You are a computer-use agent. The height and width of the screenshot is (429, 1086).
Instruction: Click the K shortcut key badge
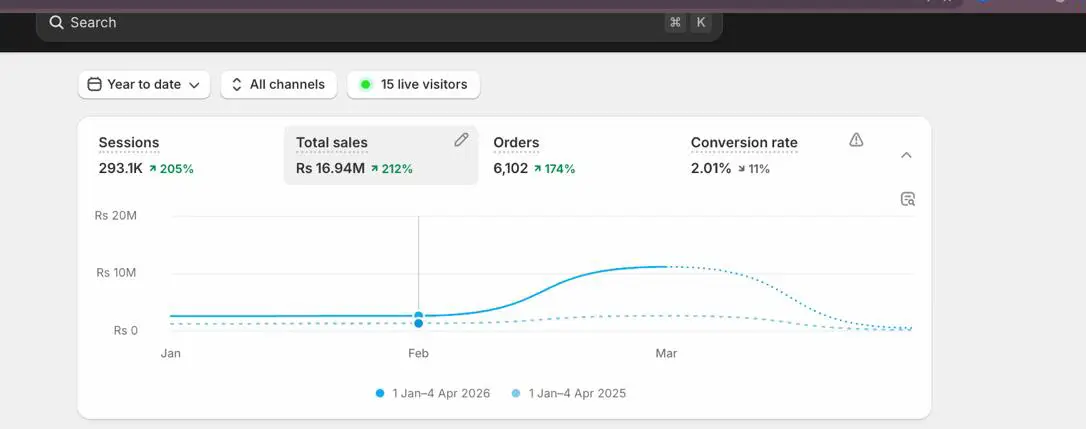pos(701,22)
